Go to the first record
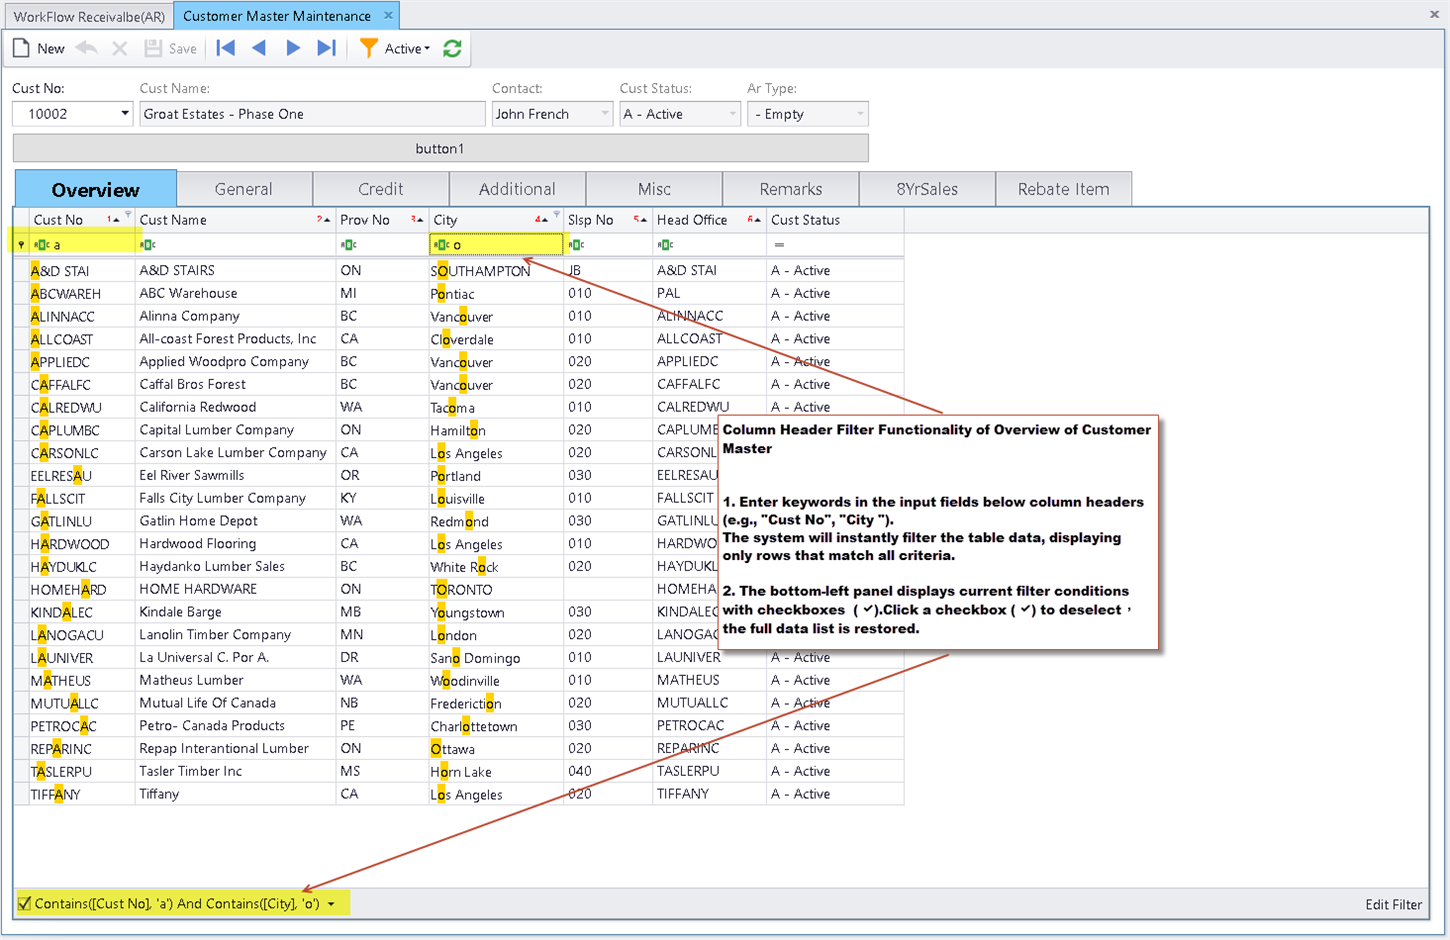The width and height of the screenshot is (1450, 940). 226,48
